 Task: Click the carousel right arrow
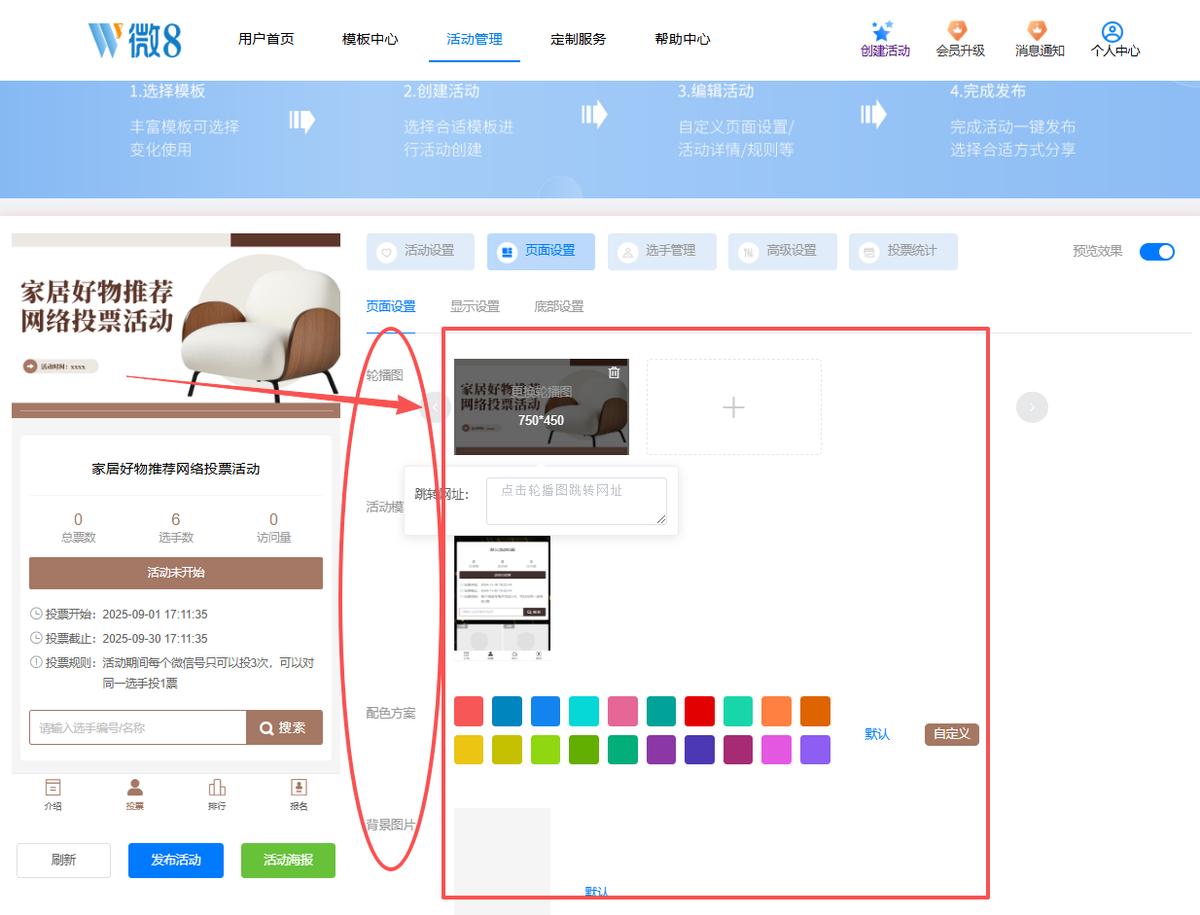coord(1032,407)
